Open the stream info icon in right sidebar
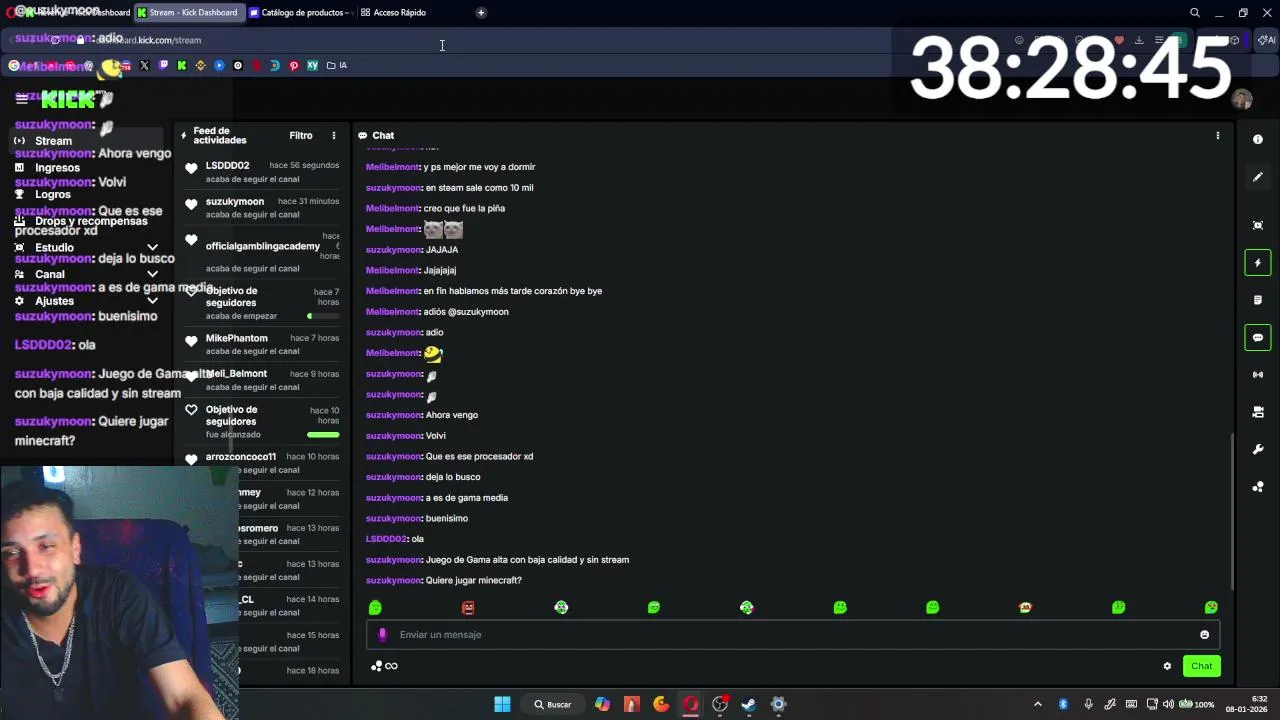This screenshot has width=1280, height=720. (x=1258, y=140)
